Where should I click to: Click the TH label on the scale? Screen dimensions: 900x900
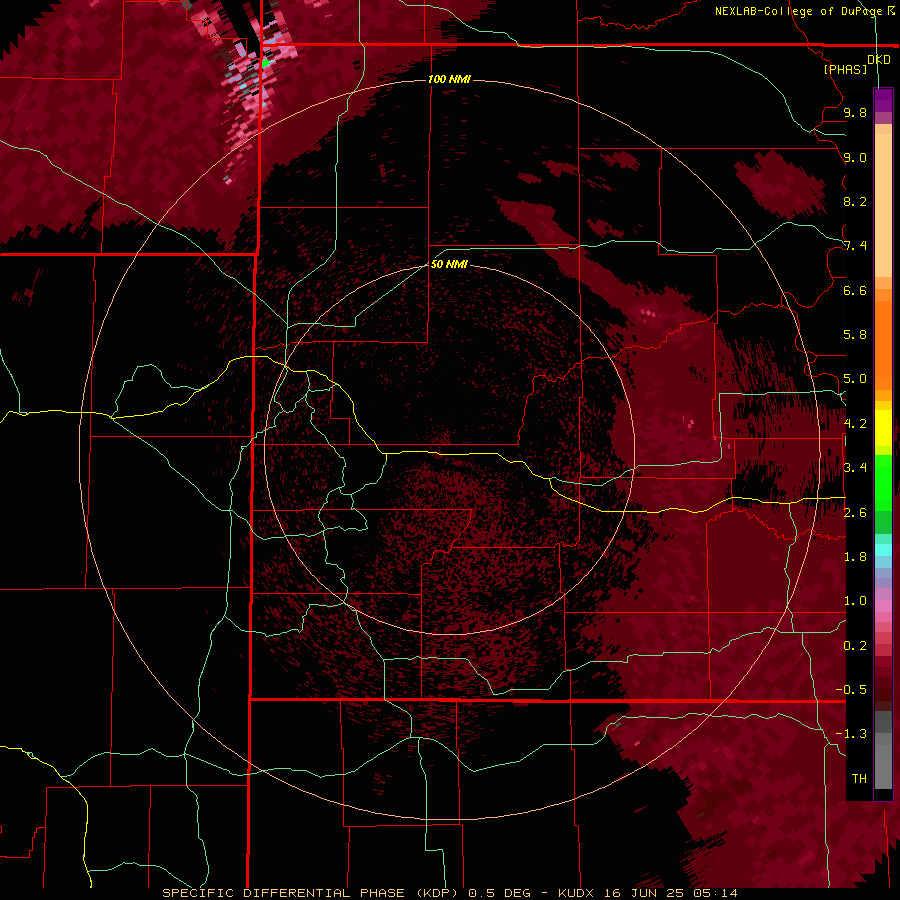tap(859, 779)
